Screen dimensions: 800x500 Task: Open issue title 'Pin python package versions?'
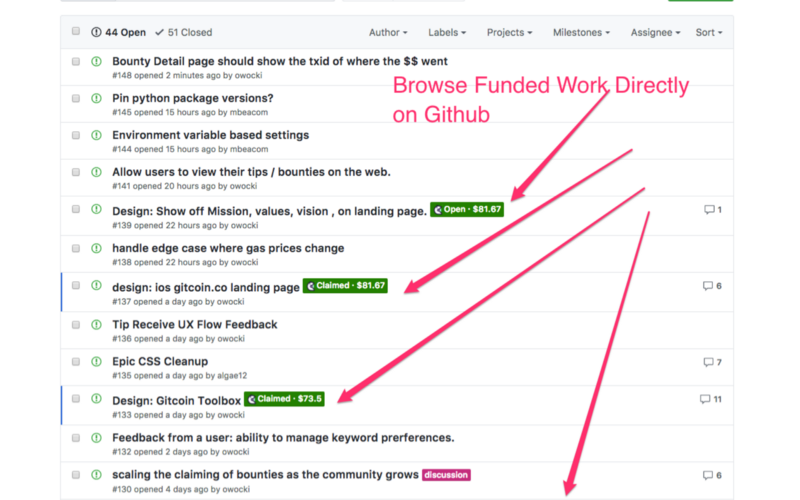click(x=193, y=98)
